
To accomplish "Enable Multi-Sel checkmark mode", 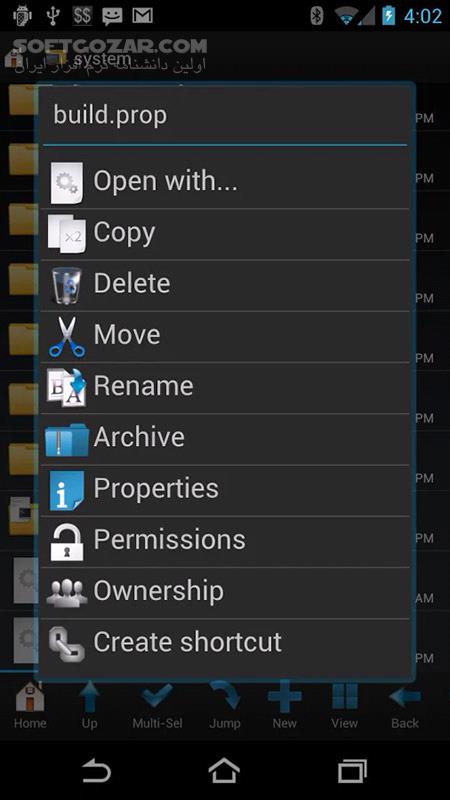I will (157, 707).
